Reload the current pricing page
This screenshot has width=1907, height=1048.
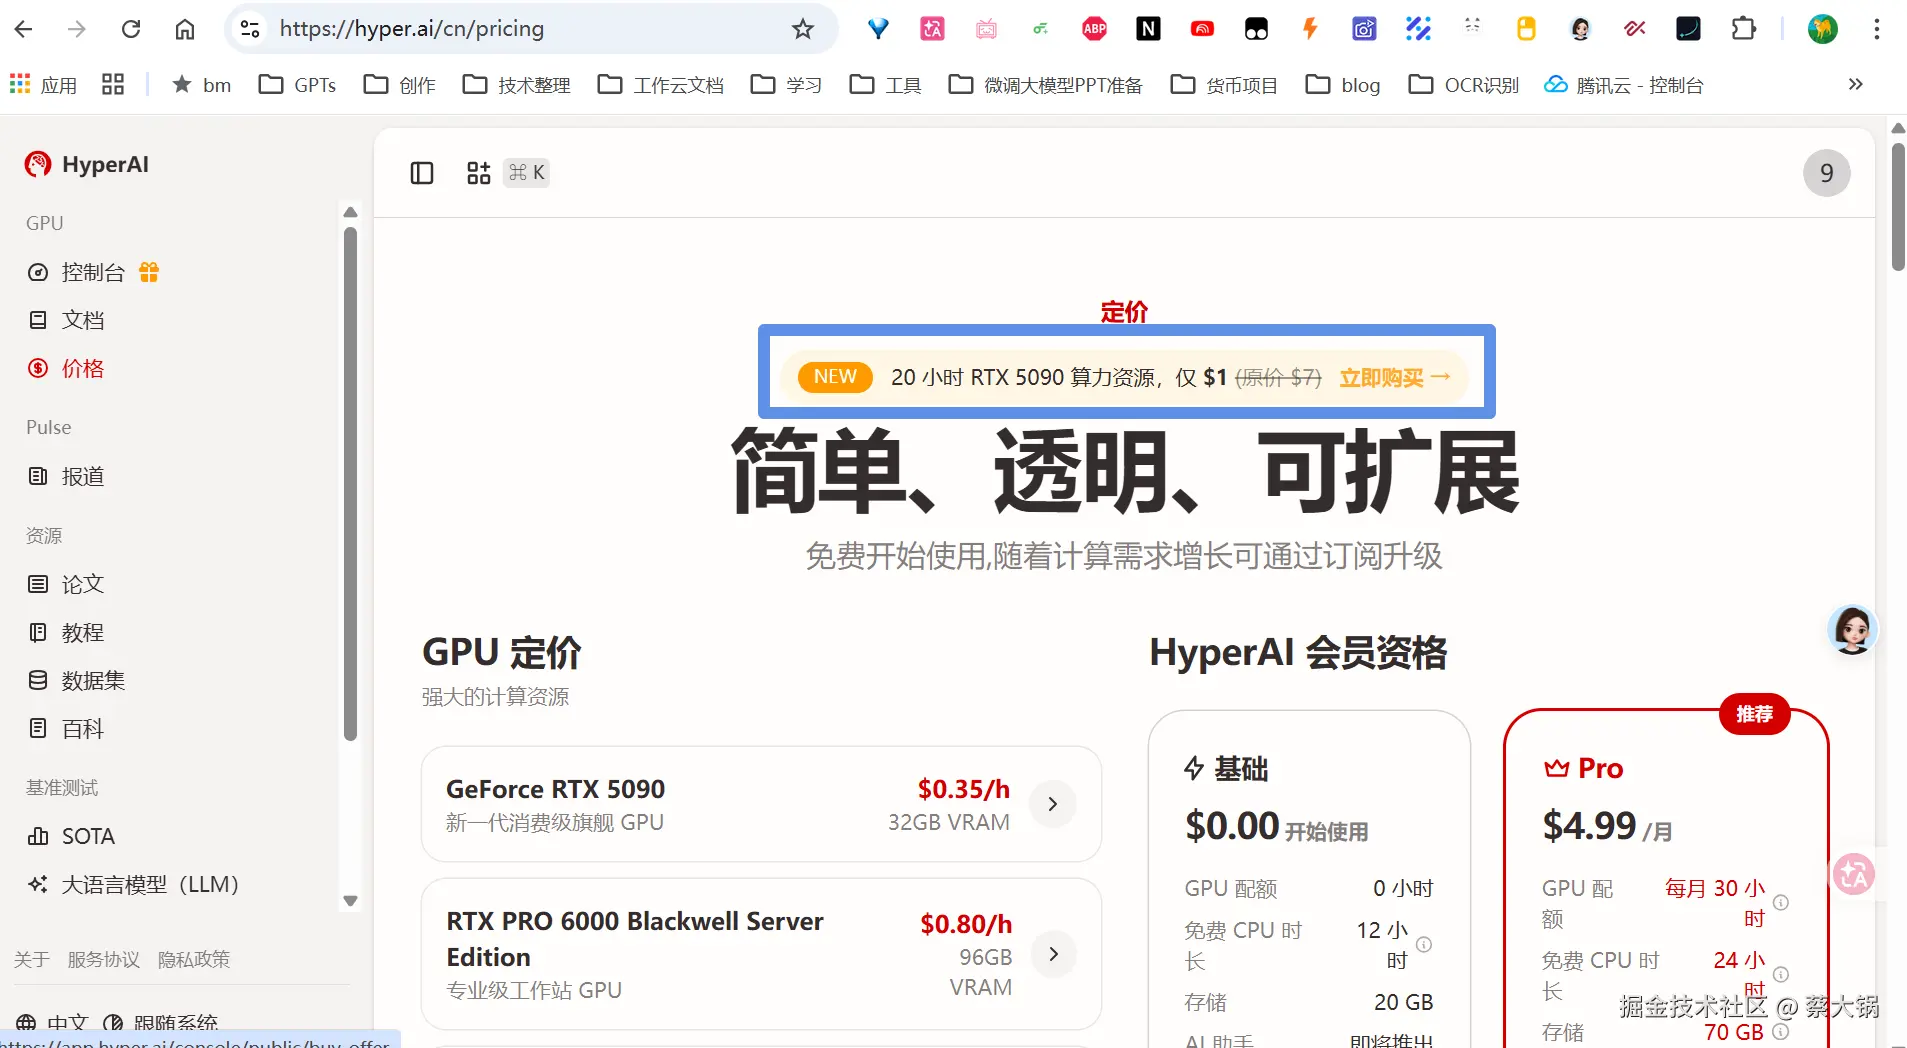point(131,29)
